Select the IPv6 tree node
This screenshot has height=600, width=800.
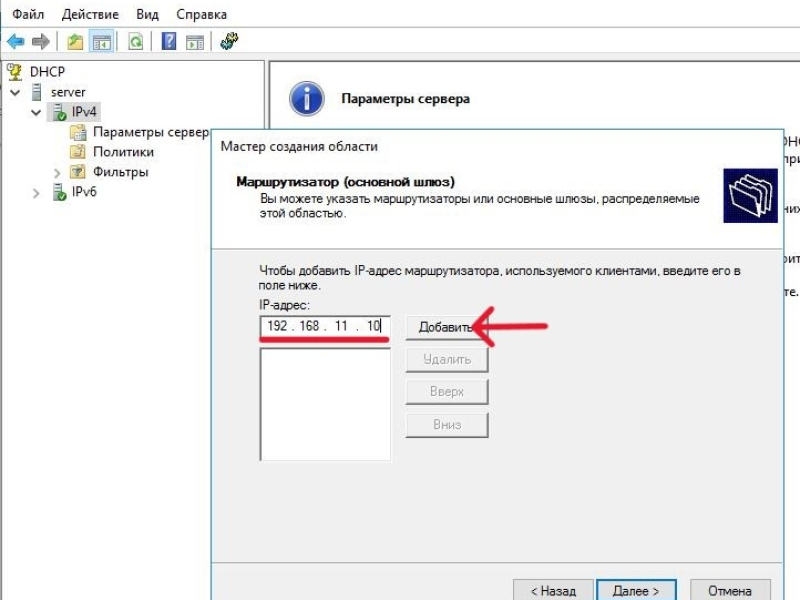pos(84,192)
